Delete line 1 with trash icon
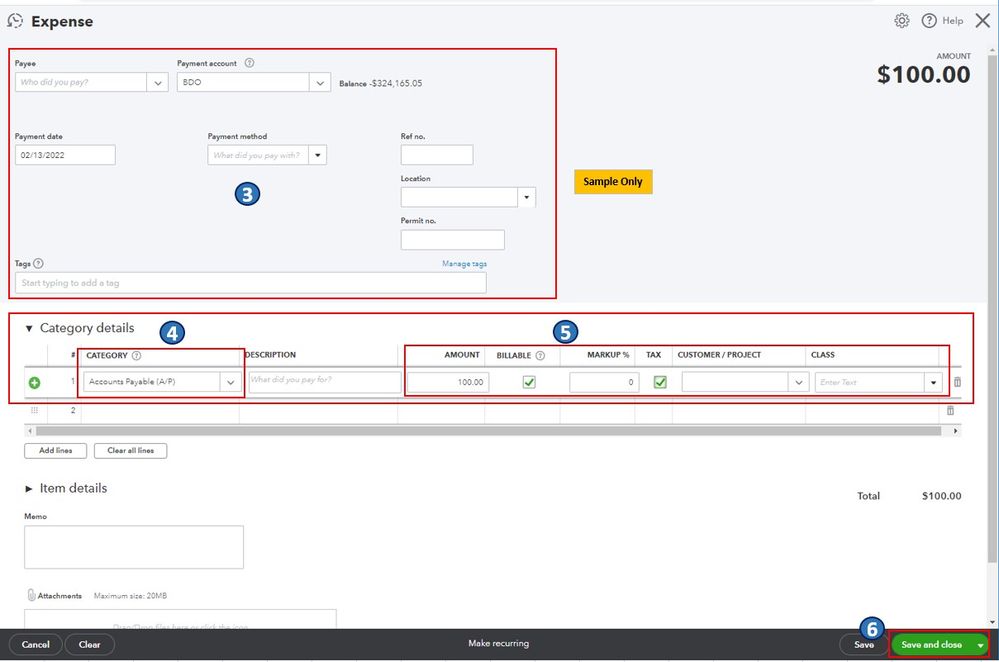The height and width of the screenshot is (662, 999). click(957, 382)
